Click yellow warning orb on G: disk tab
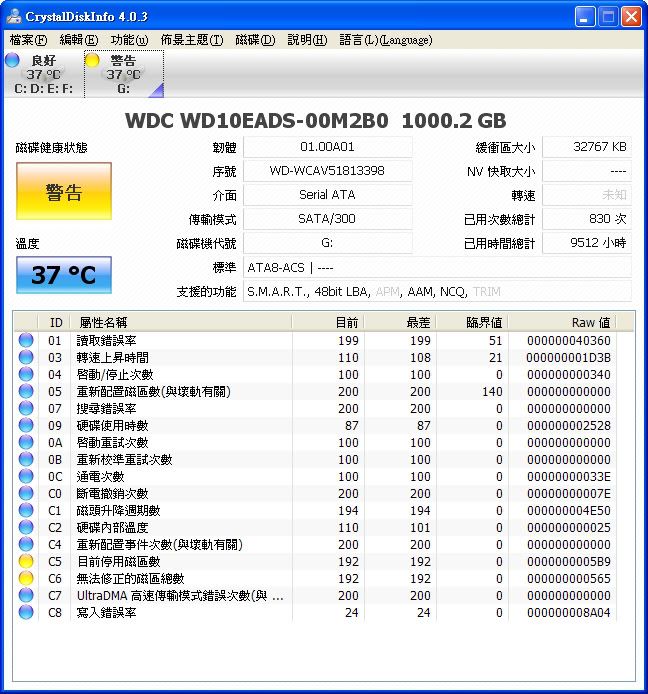 pyautogui.click(x=93, y=61)
